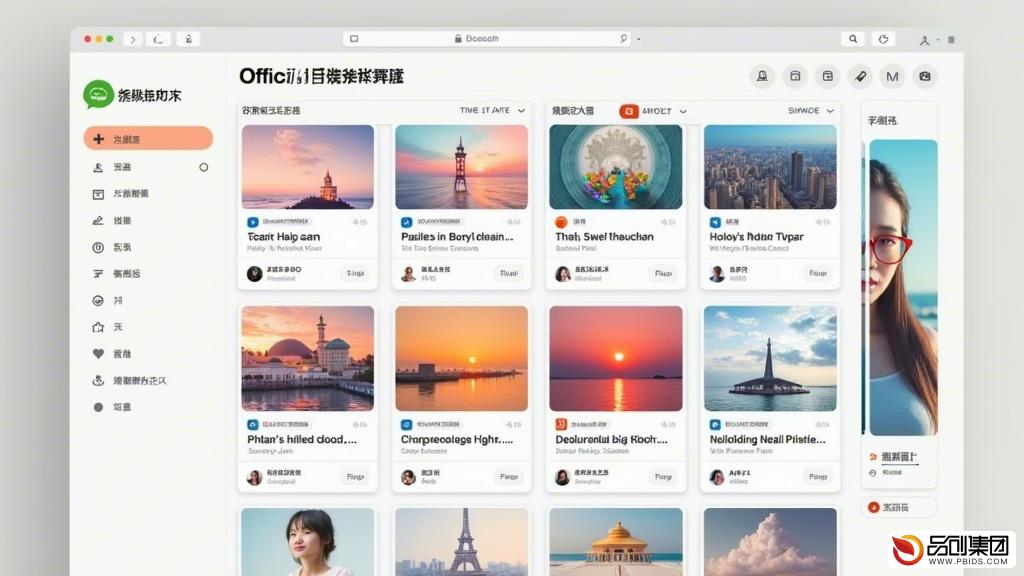Click the browser share toolbar button

point(188,39)
